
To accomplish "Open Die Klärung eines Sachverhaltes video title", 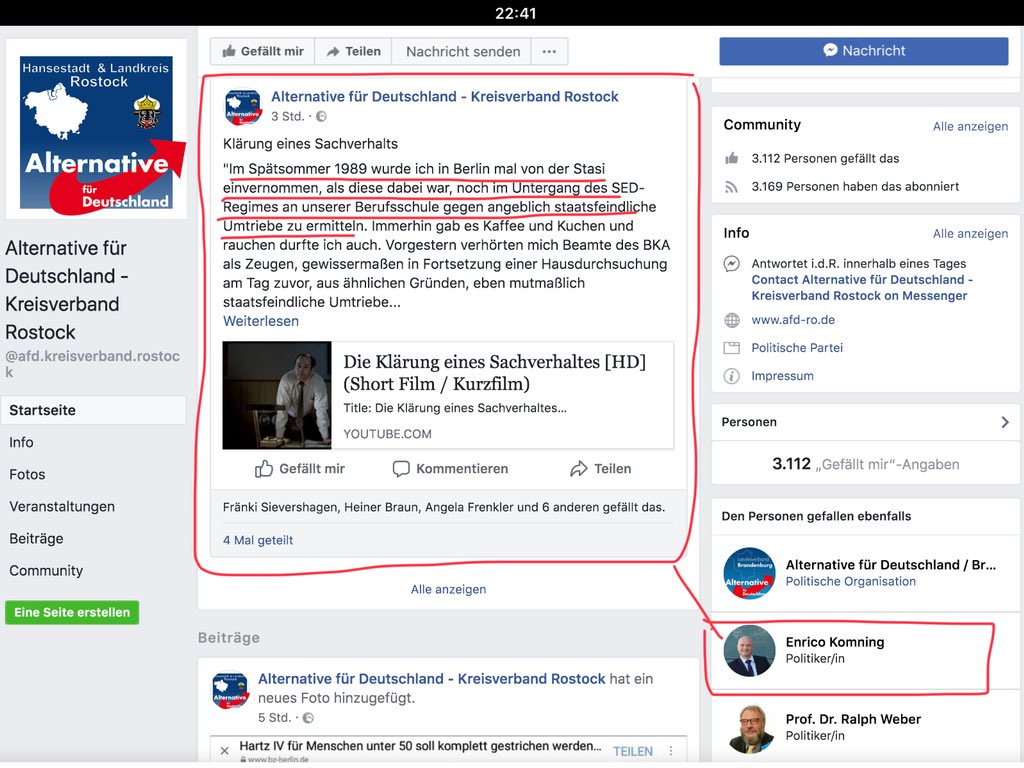I will pyautogui.click(x=494, y=373).
